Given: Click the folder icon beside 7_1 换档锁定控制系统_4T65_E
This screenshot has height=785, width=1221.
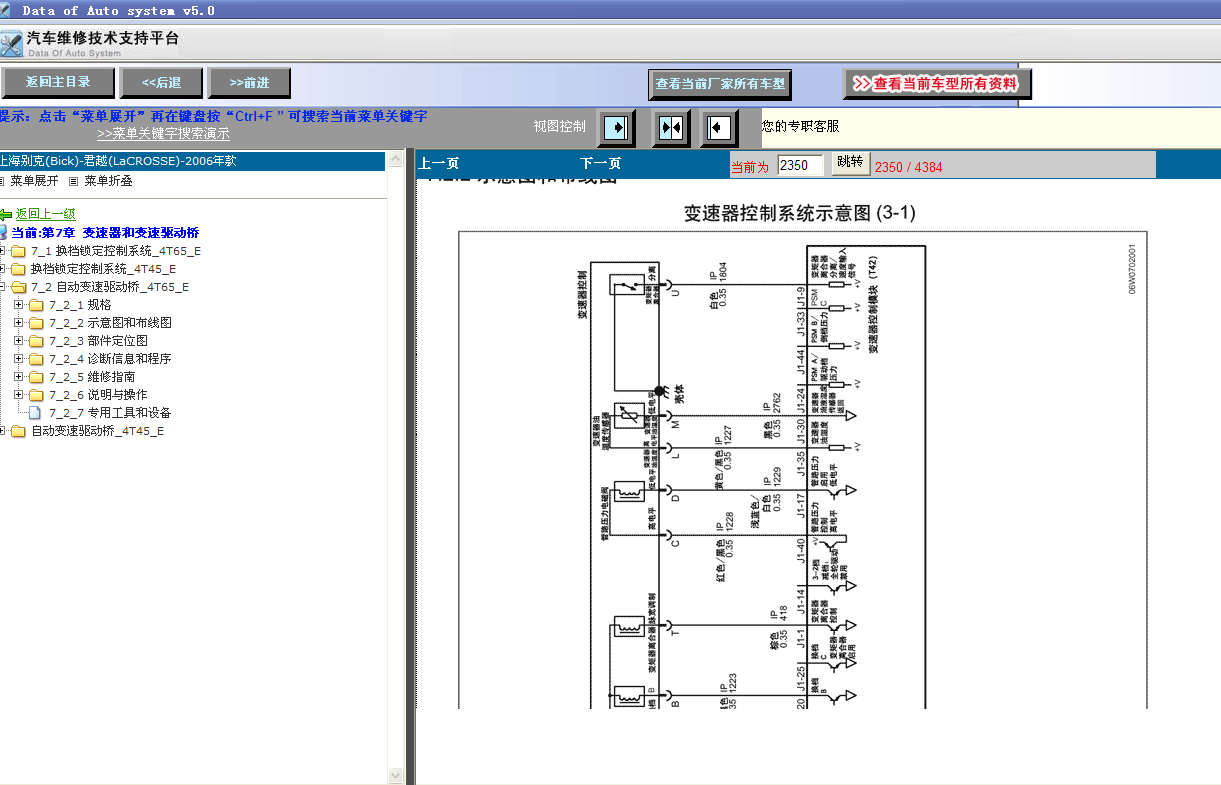Looking at the screenshot, I should 18,251.
